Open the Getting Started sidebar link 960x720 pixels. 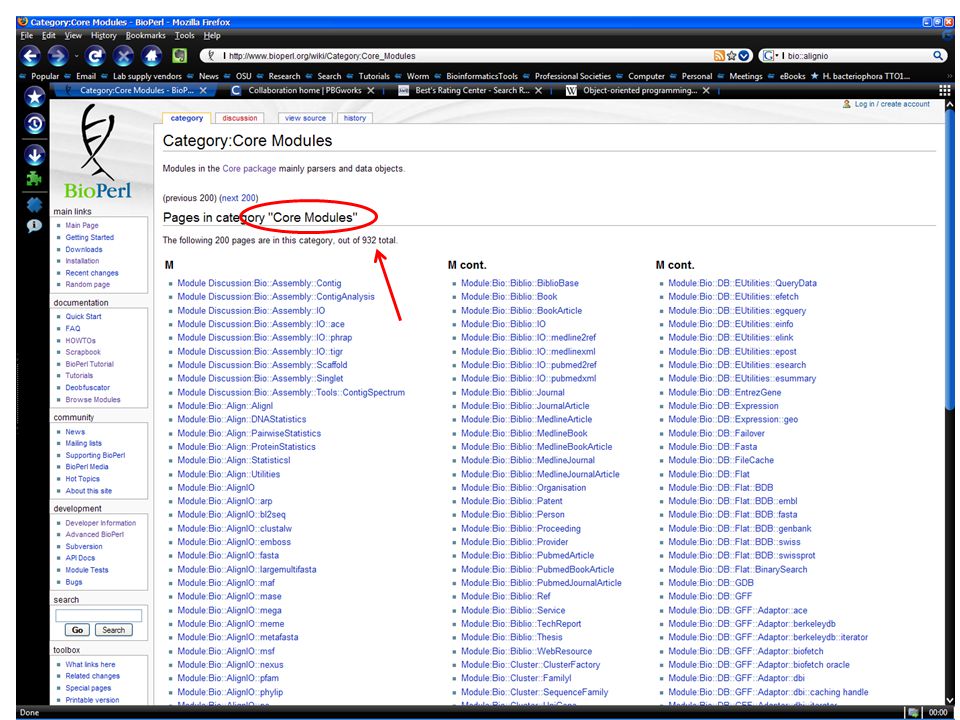tap(89, 238)
